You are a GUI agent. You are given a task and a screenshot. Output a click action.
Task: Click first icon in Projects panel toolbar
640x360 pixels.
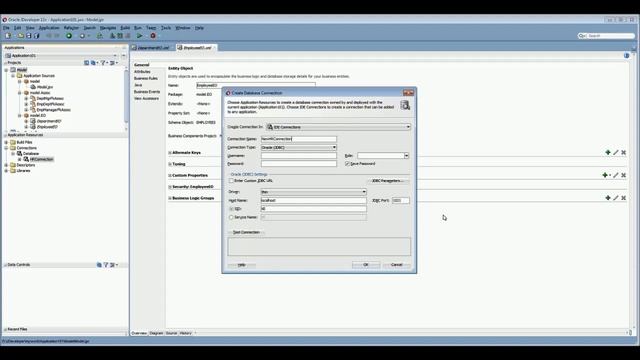pyautogui.click(x=86, y=63)
